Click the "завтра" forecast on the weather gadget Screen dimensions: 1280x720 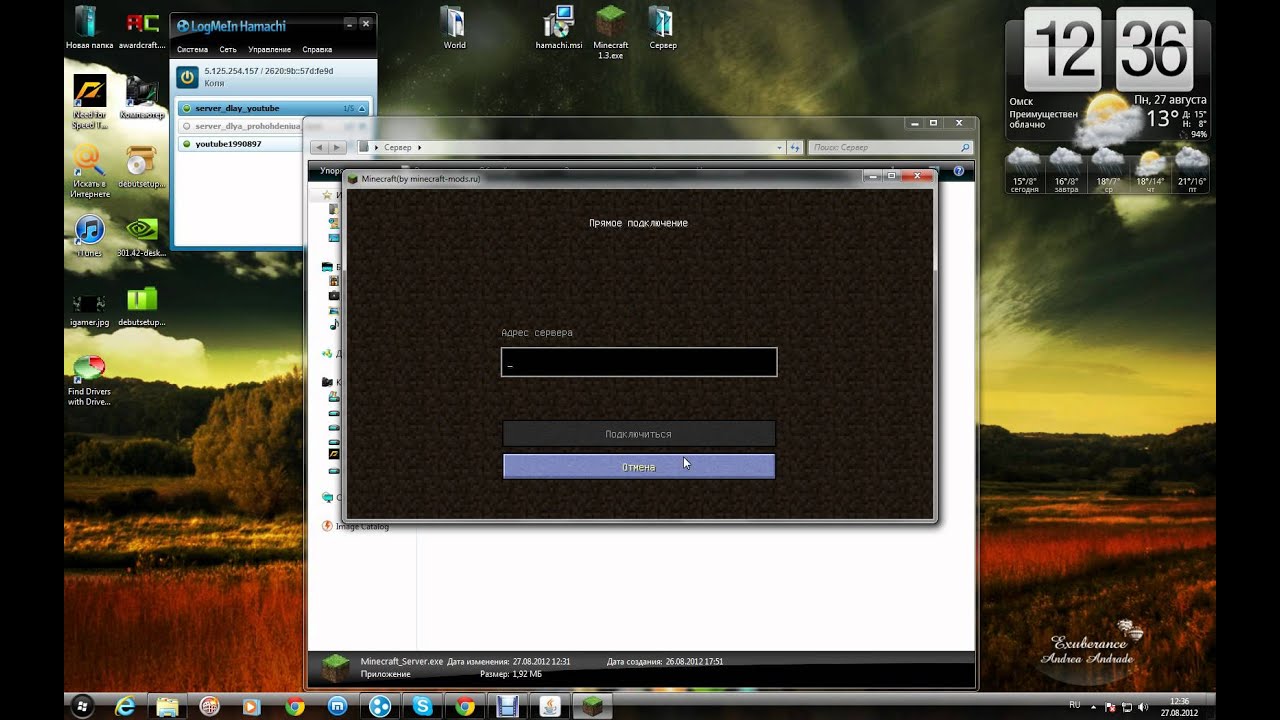(1066, 170)
